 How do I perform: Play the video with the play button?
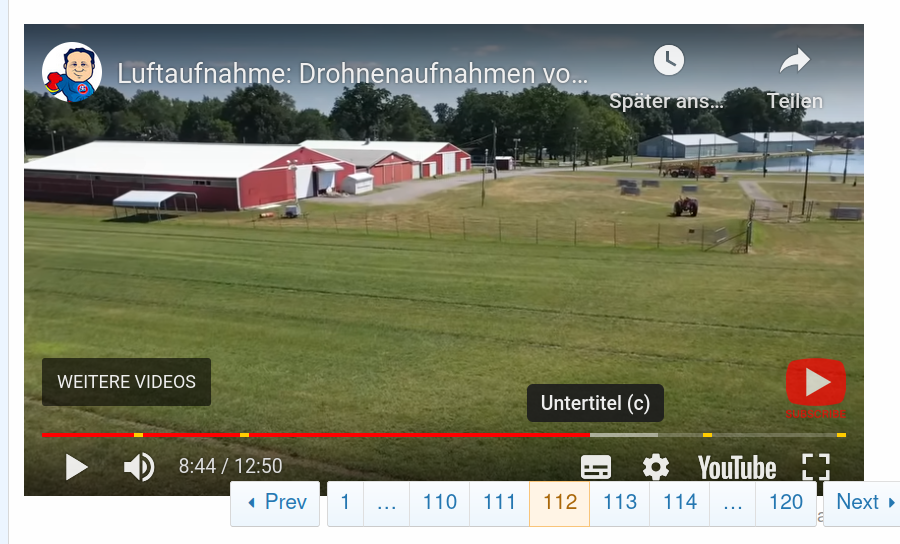click(76, 467)
